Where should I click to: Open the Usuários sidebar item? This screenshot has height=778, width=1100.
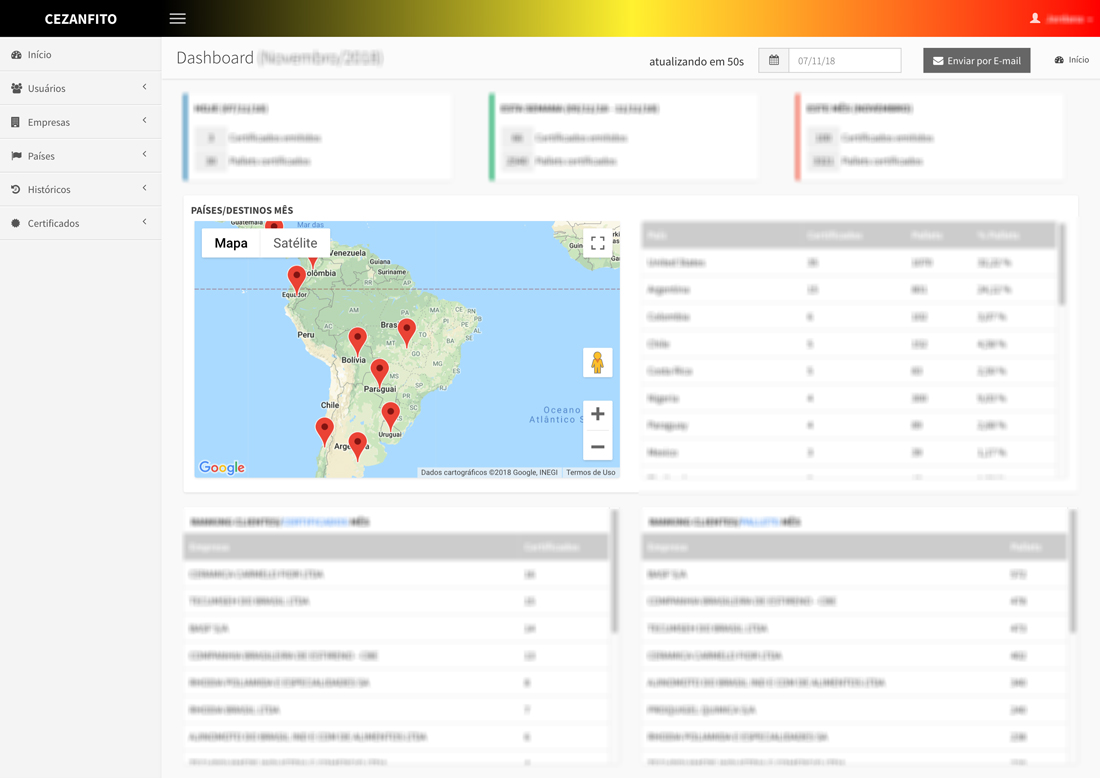[81, 88]
